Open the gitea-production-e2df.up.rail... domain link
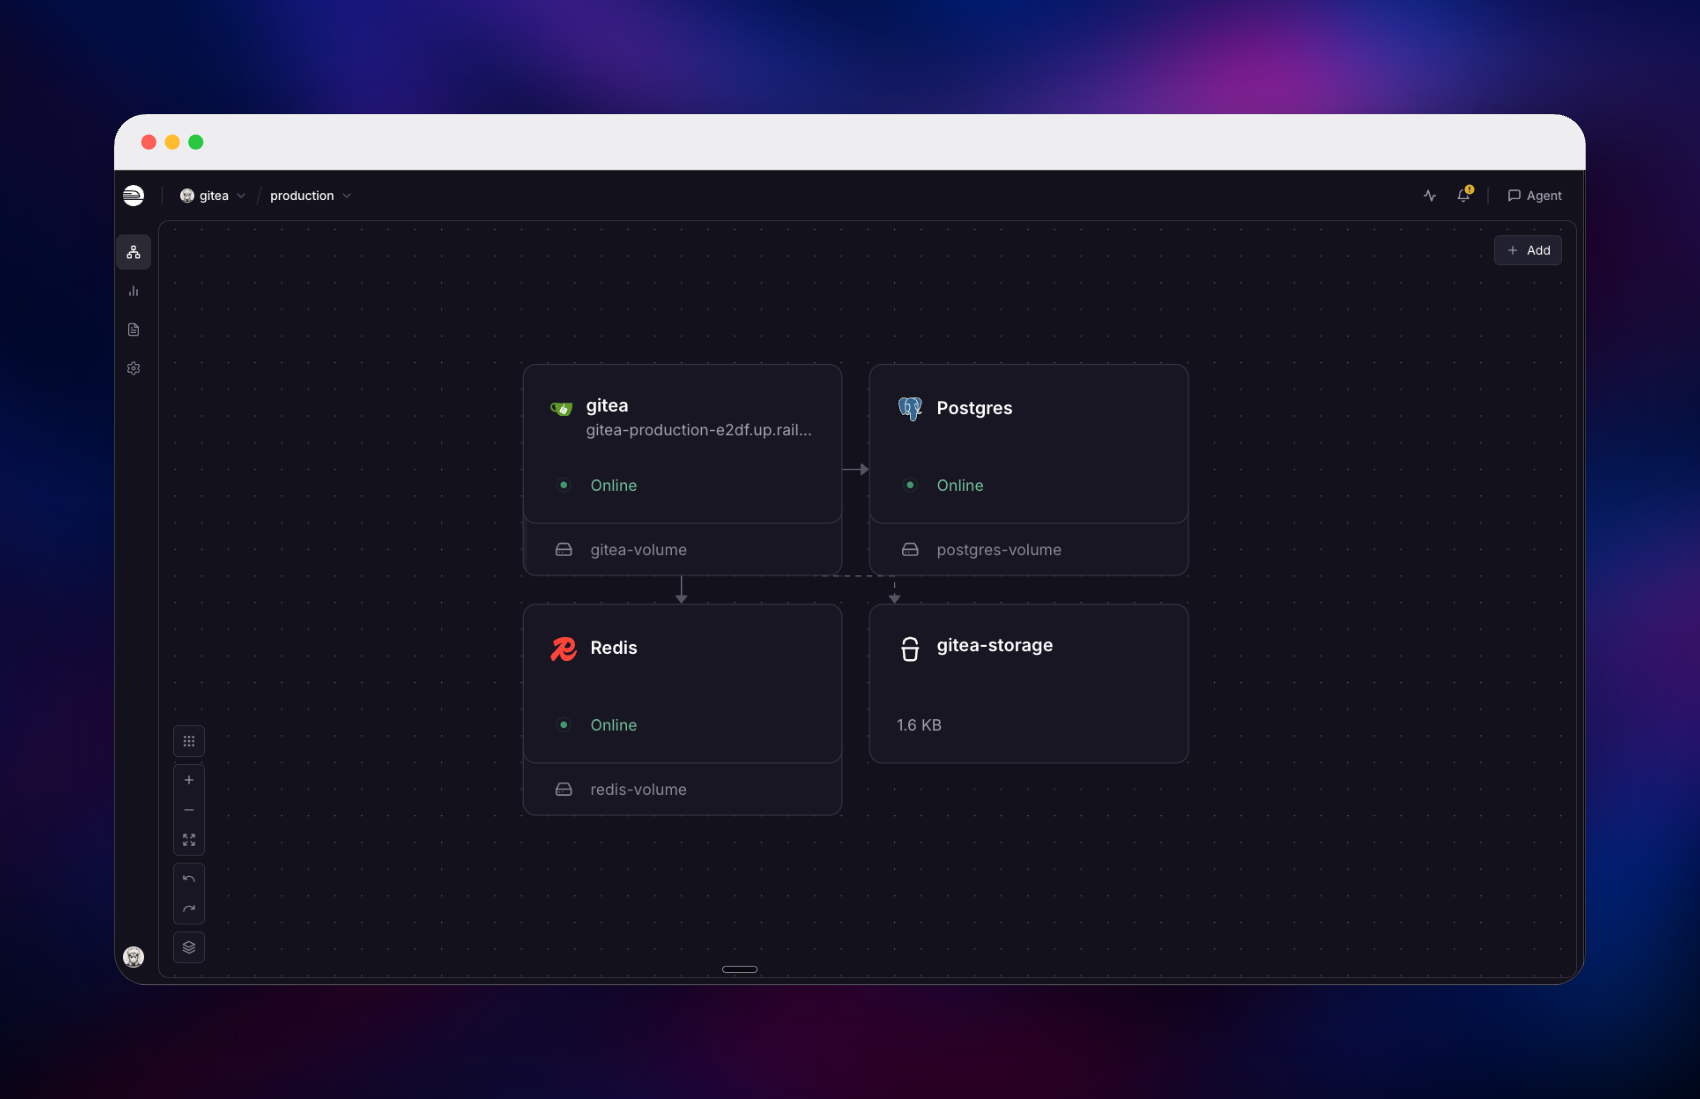The width and height of the screenshot is (1700, 1099). coord(699,430)
